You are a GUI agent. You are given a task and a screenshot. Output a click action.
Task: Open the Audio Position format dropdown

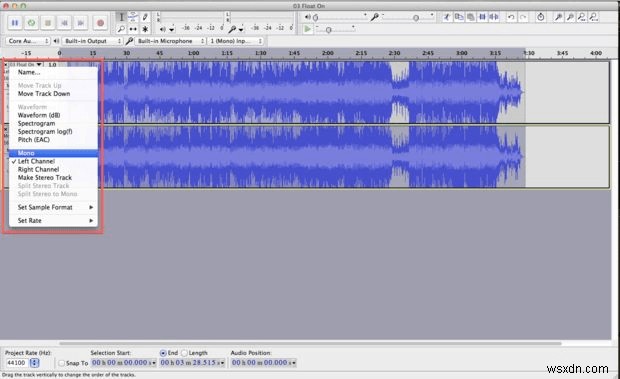pos(293,363)
